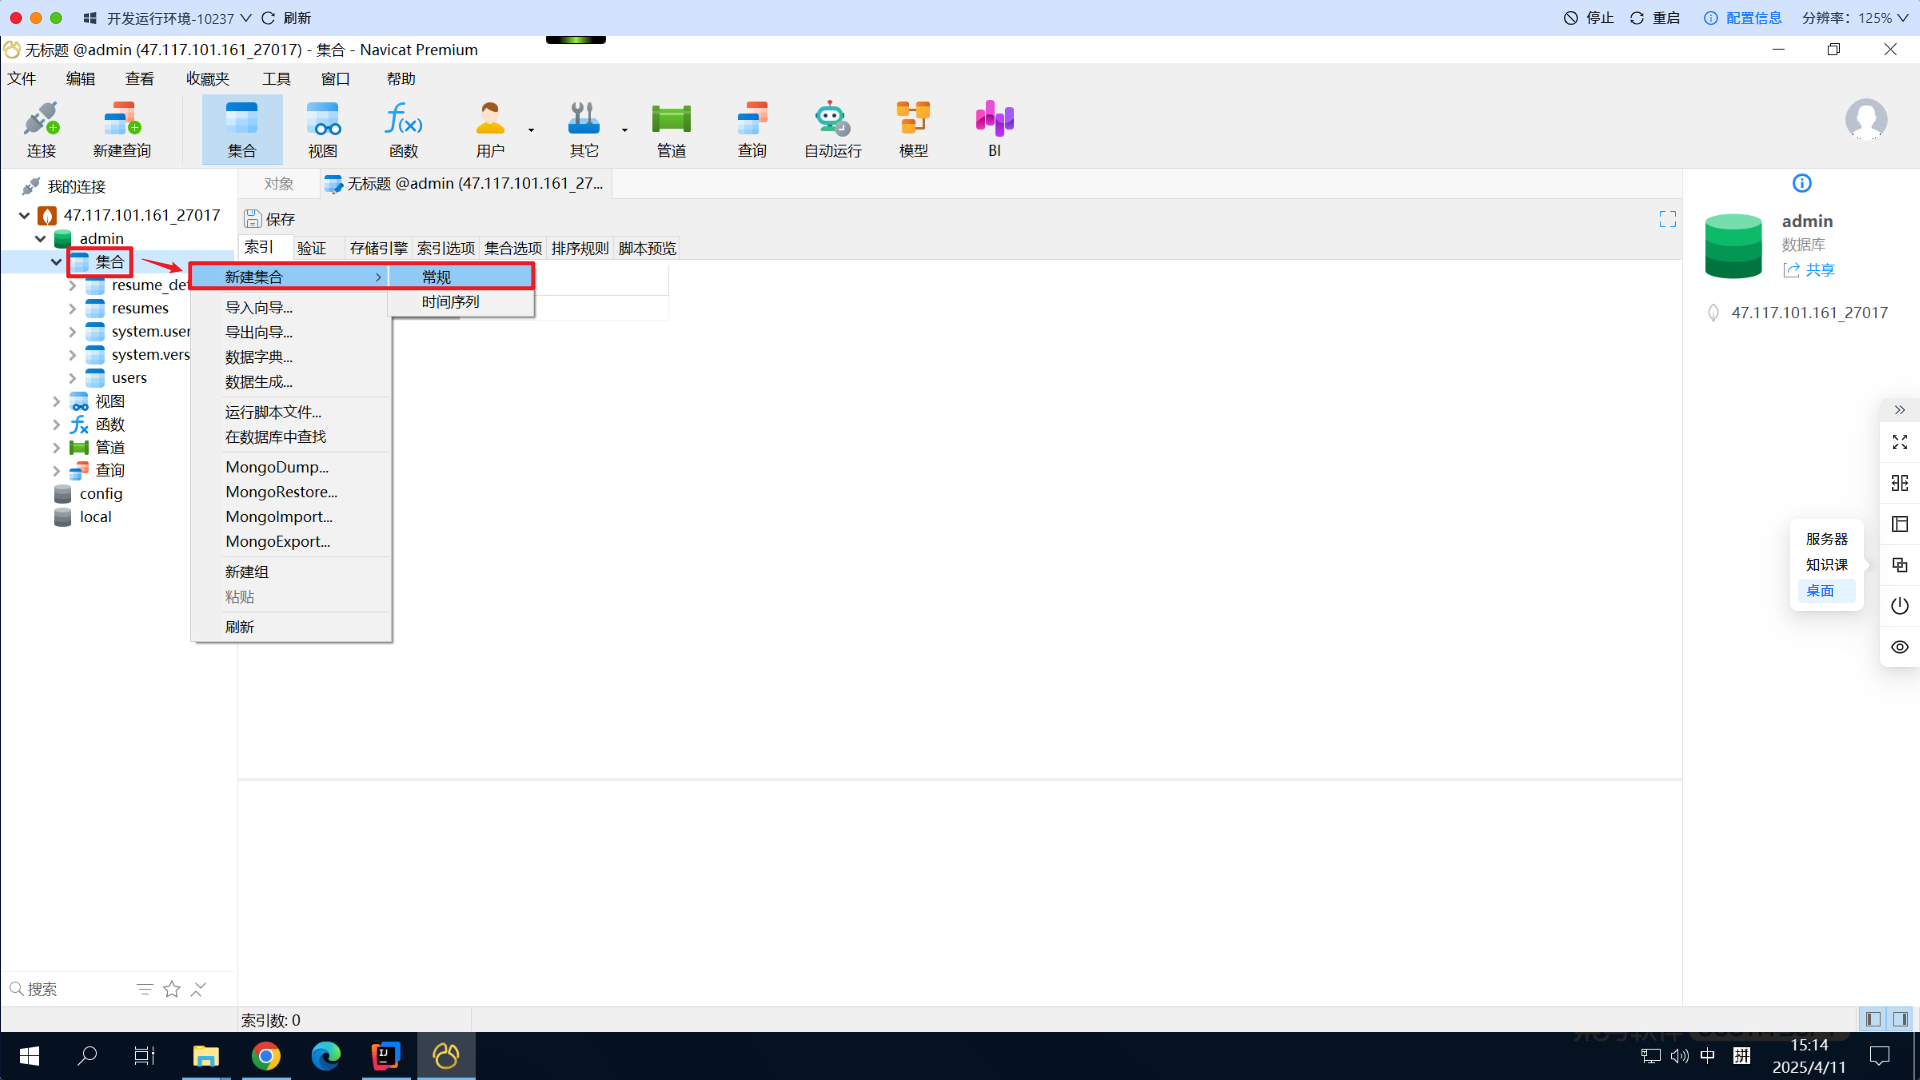Expand the users collection node
Image resolution: width=1920 pixels, height=1080 pixels.
(x=72, y=378)
